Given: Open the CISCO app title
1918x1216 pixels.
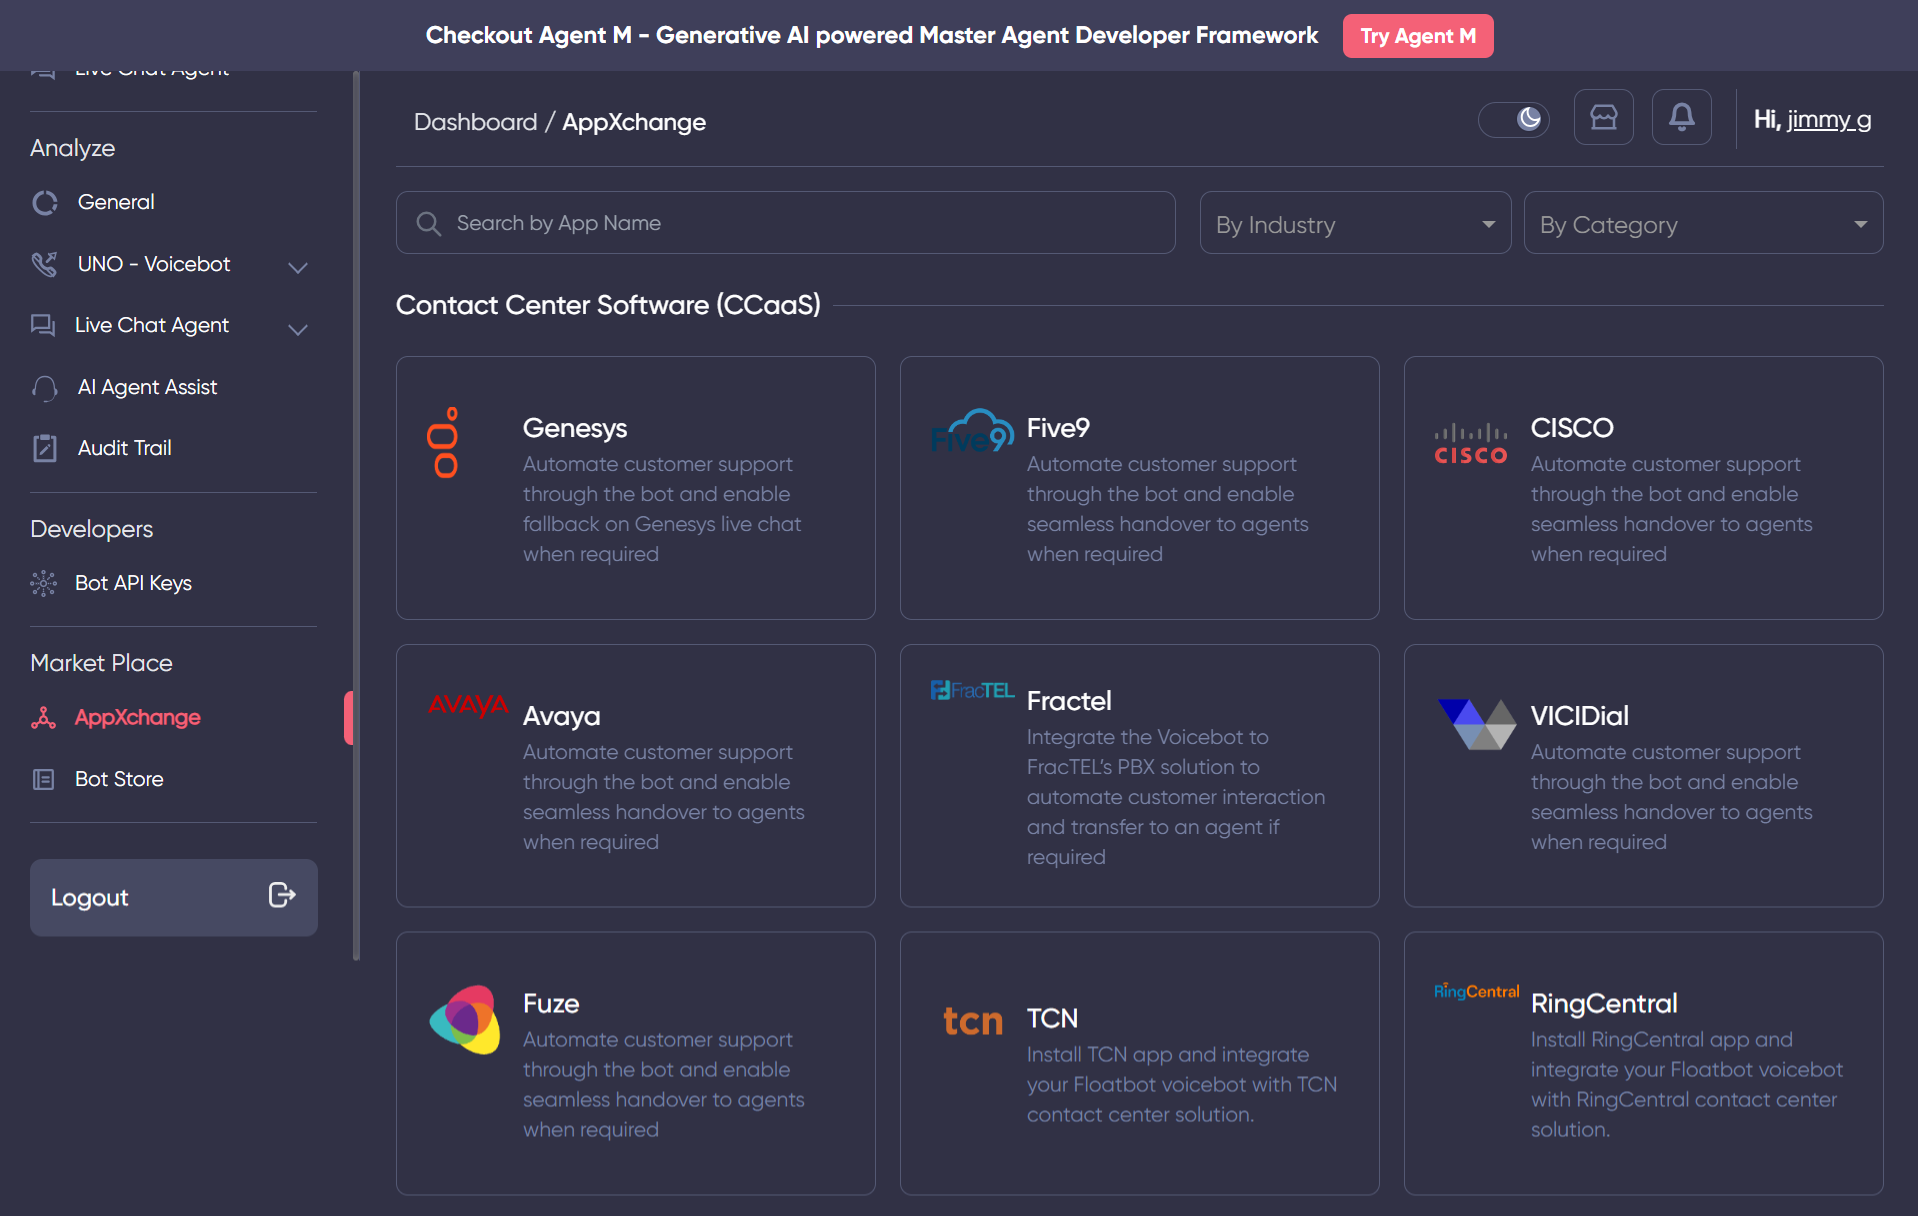Looking at the screenshot, I should tap(1572, 428).
